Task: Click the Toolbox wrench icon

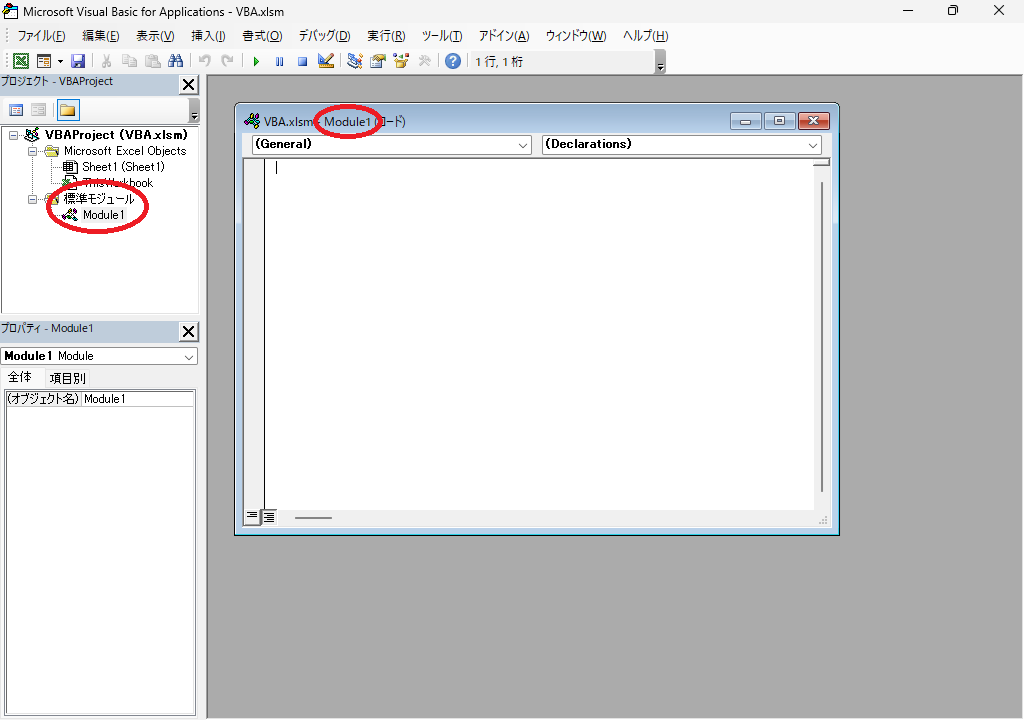Action: (x=424, y=61)
